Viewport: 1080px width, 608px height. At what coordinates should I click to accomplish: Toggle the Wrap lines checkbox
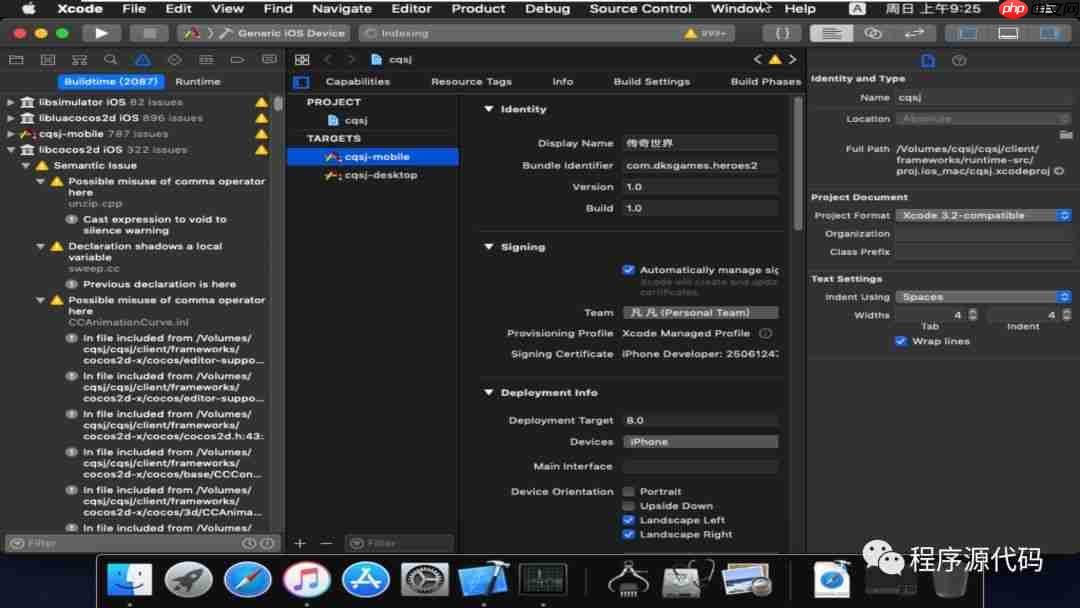point(900,342)
